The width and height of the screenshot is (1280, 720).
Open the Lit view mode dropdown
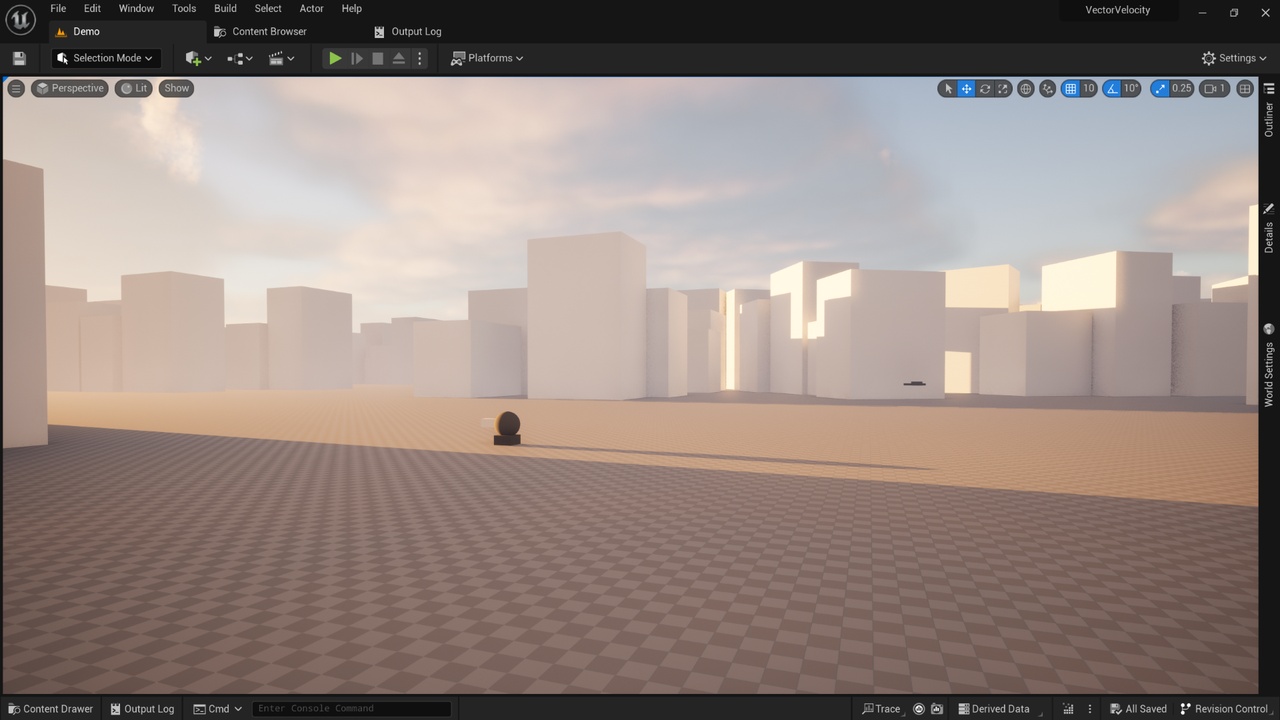coord(133,88)
